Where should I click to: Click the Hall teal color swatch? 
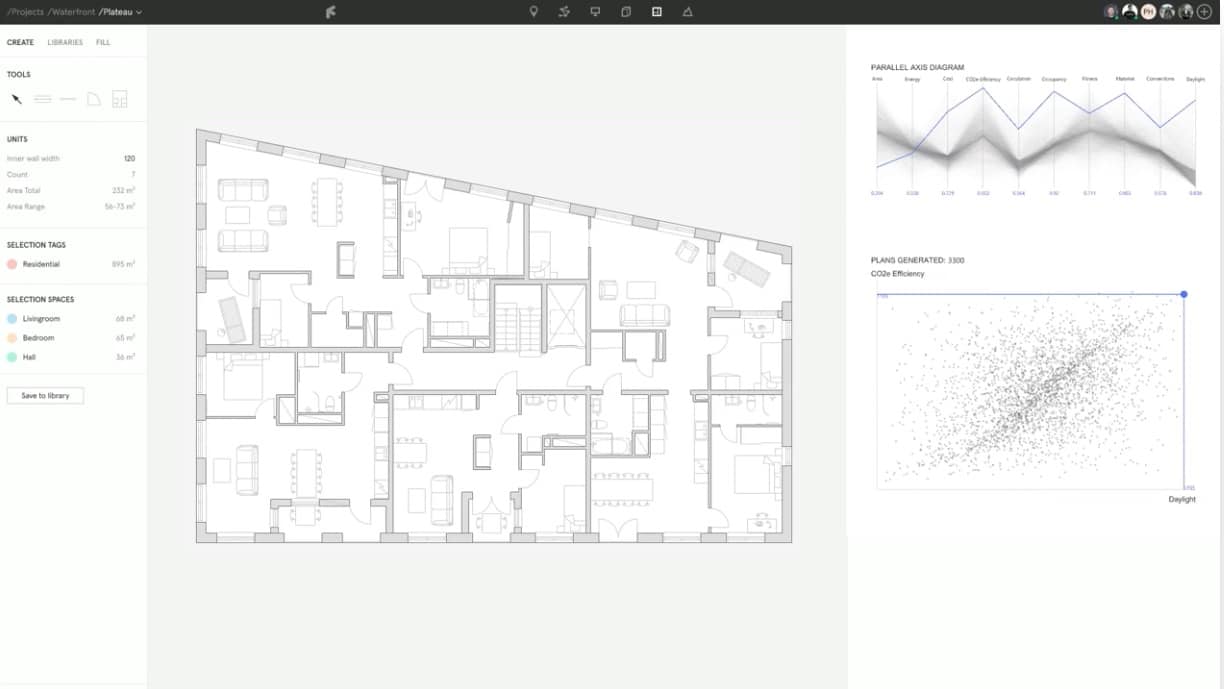[x=13, y=357]
